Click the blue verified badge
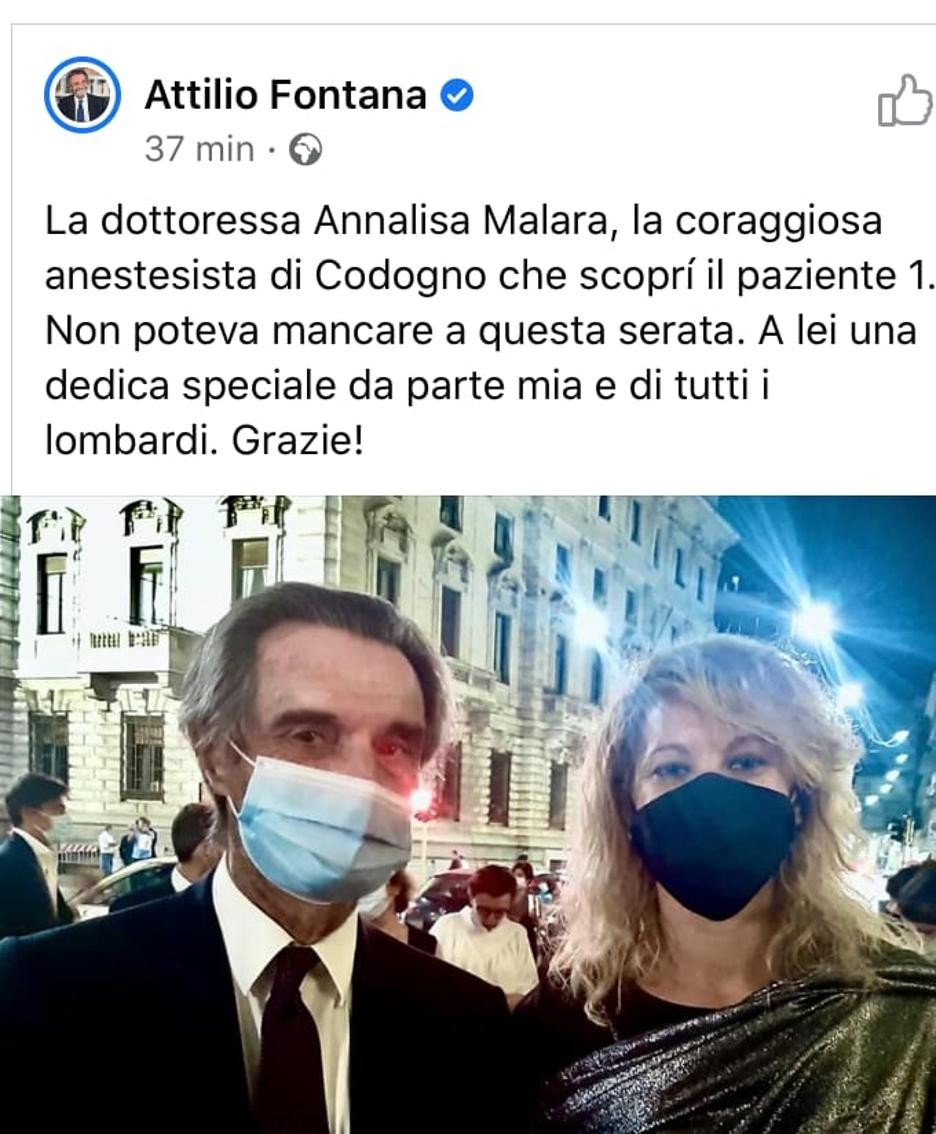936x1134 pixels. pos(457,95)
